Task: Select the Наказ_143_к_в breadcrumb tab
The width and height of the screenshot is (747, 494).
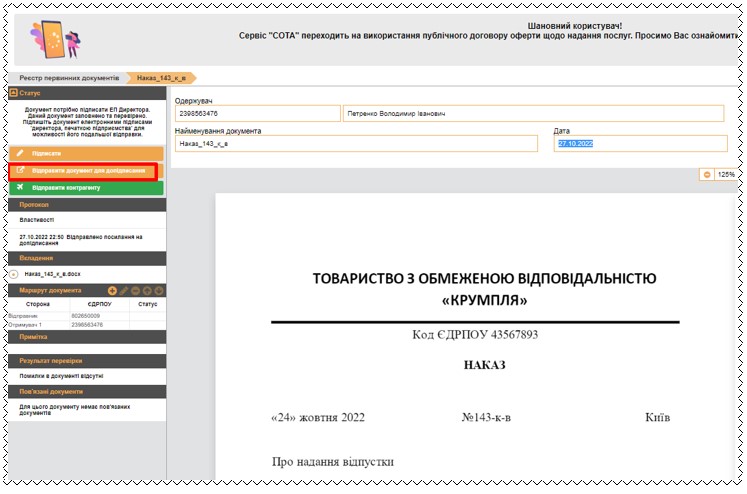Action: coord(161,78)
